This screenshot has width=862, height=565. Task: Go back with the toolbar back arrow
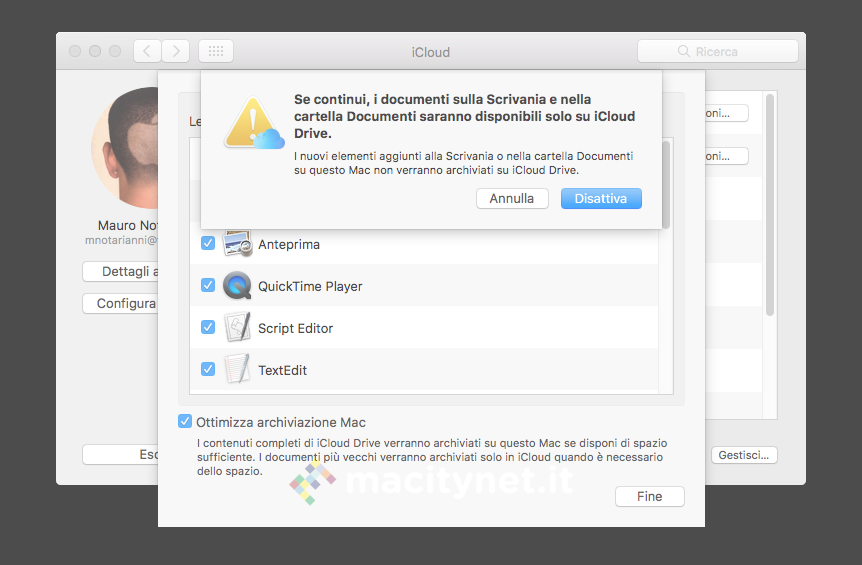[x=147, y=51]
